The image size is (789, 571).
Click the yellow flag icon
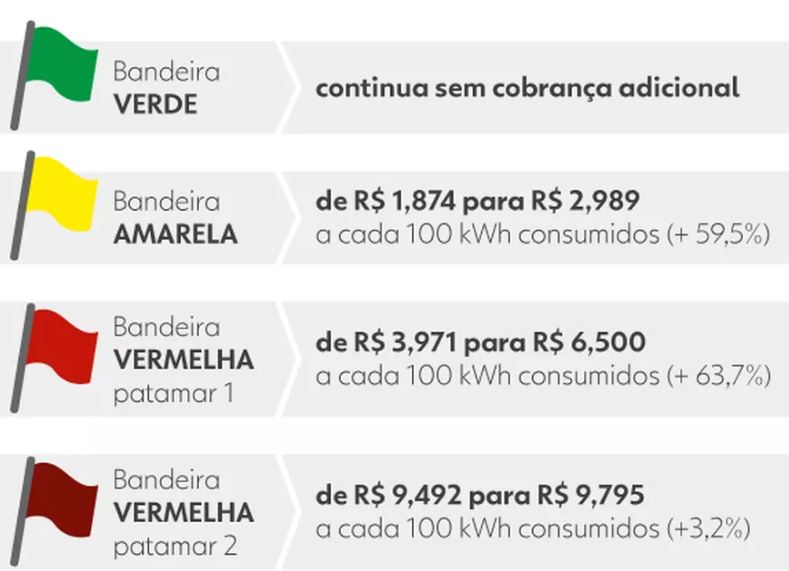point(54,205)
